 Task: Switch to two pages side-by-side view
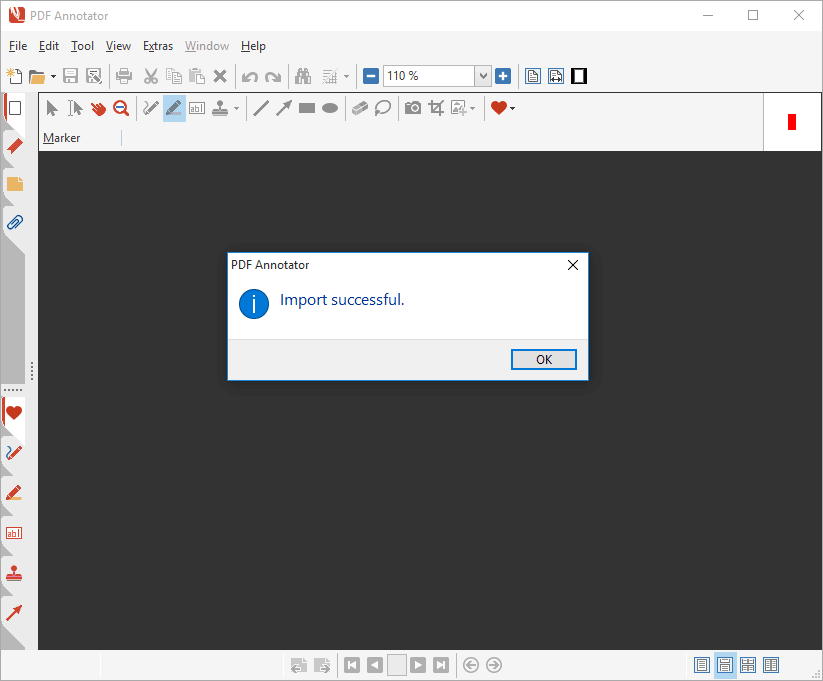771,665
